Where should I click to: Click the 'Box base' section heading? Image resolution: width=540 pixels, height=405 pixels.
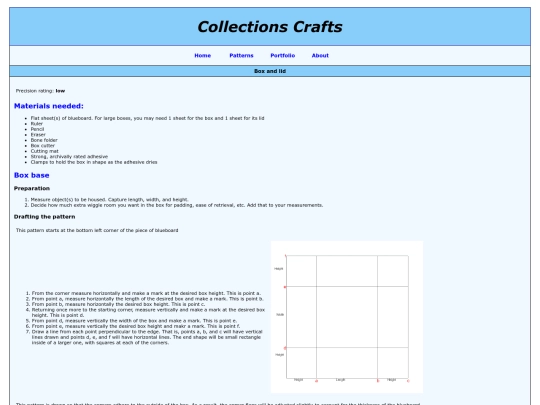[x=31, y=175]
